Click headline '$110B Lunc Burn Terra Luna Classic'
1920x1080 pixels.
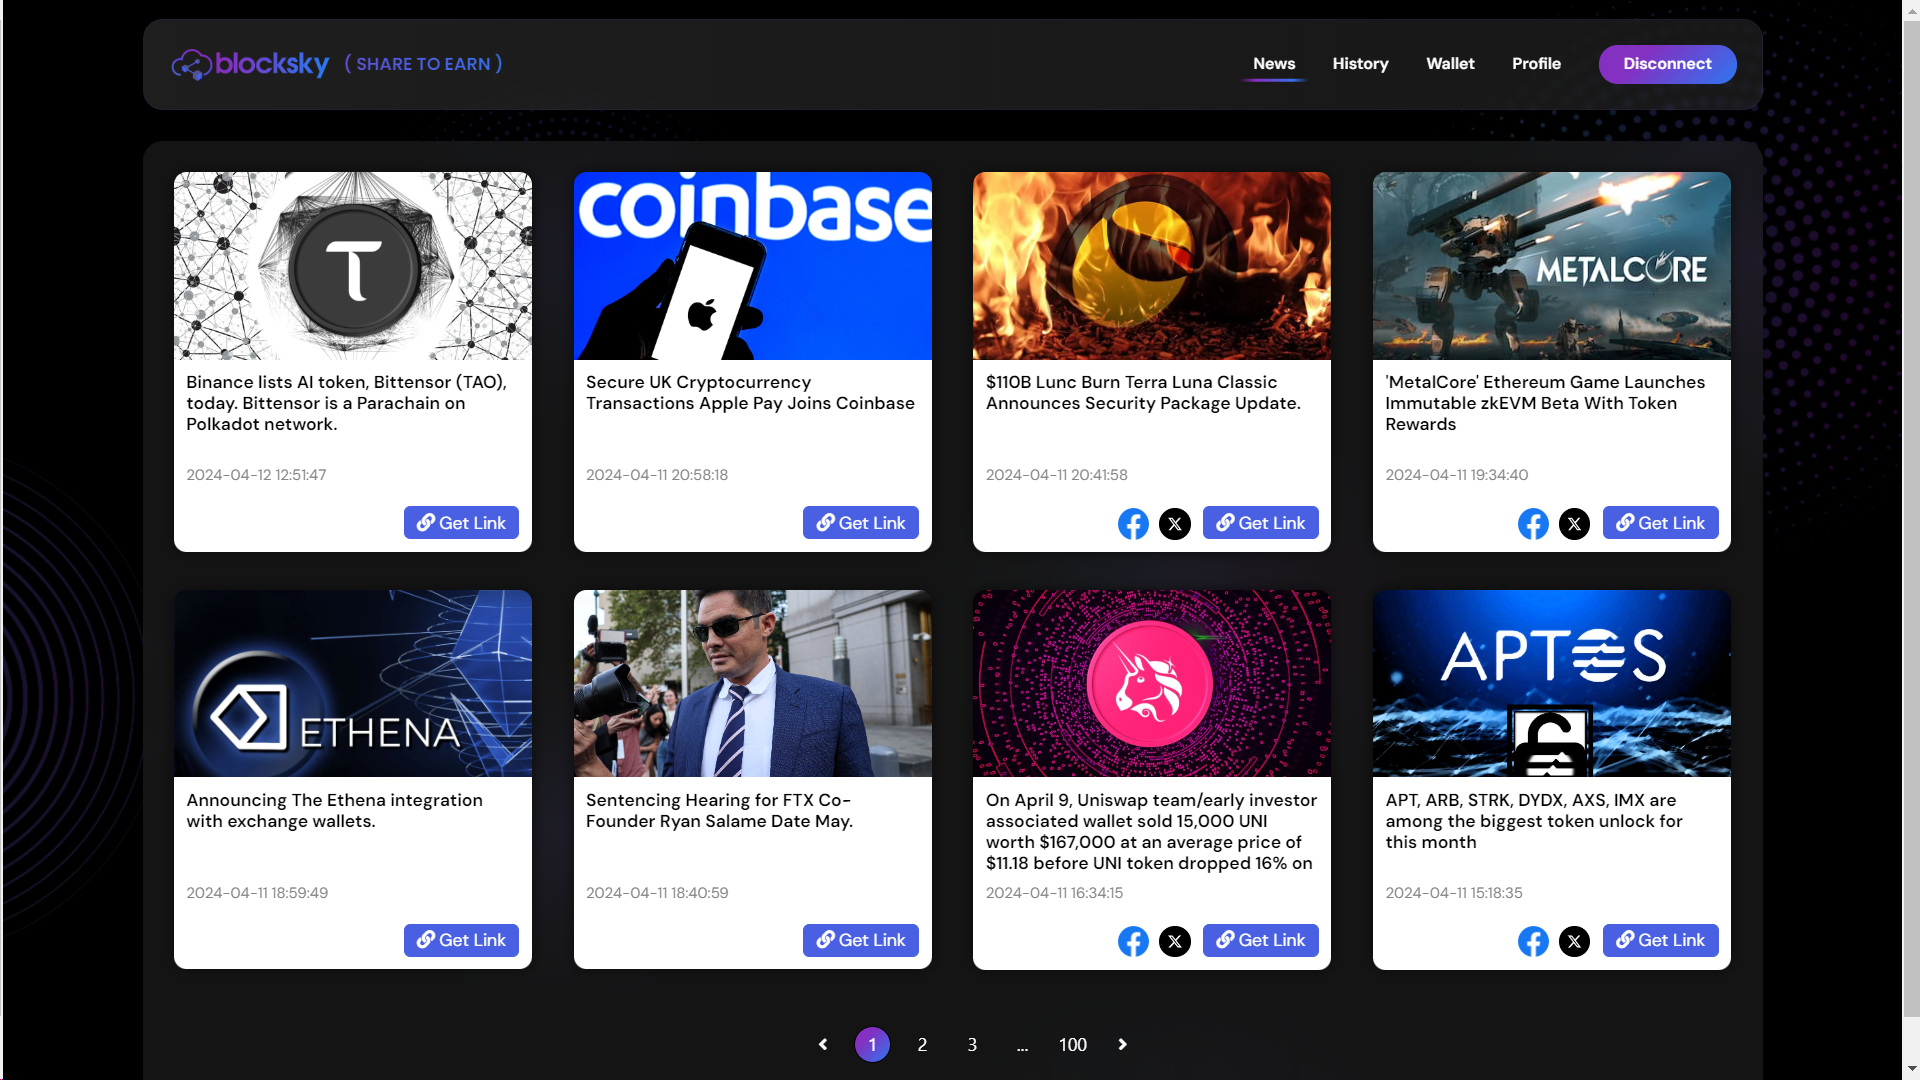tap(1143, 393)
